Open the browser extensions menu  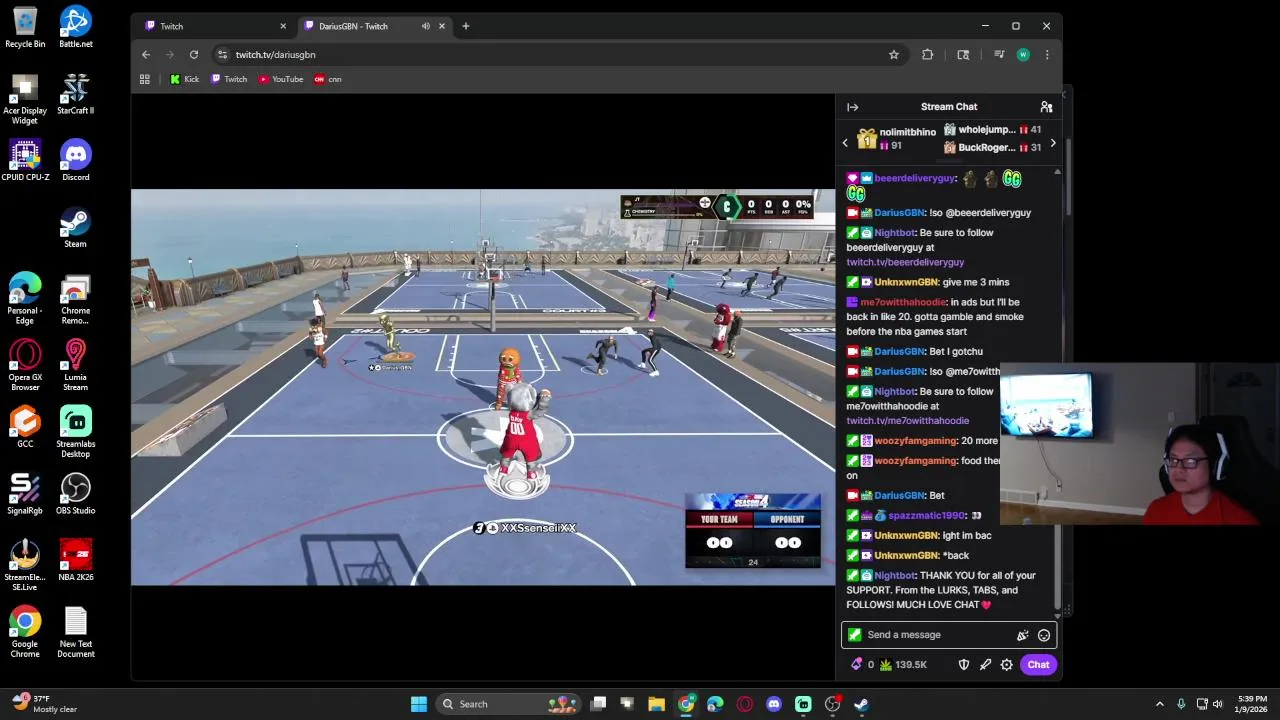coord(928,55)
